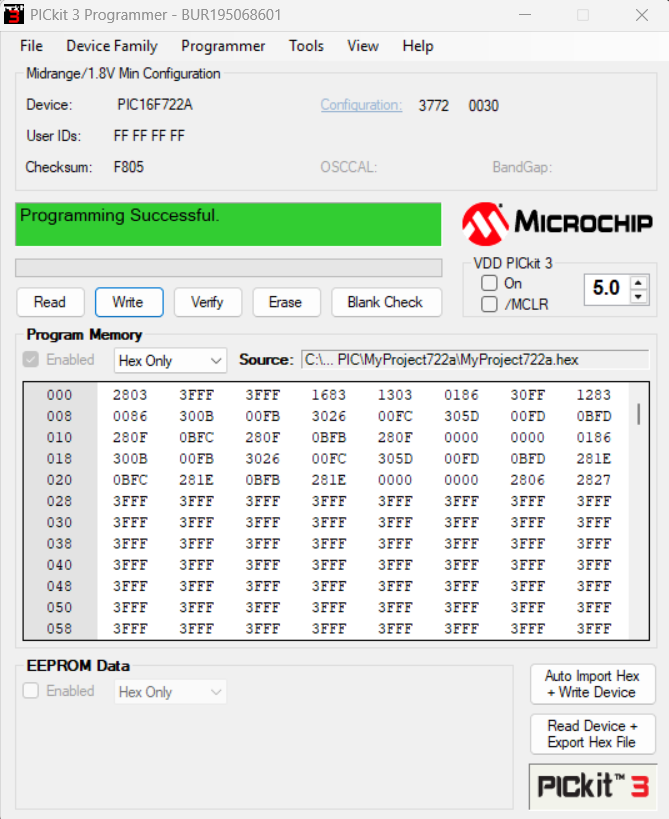Select memory cell 0BFC in row 010
Viewport: 669px width, 819px height.
pyautogui.click(x=196, y=437)
